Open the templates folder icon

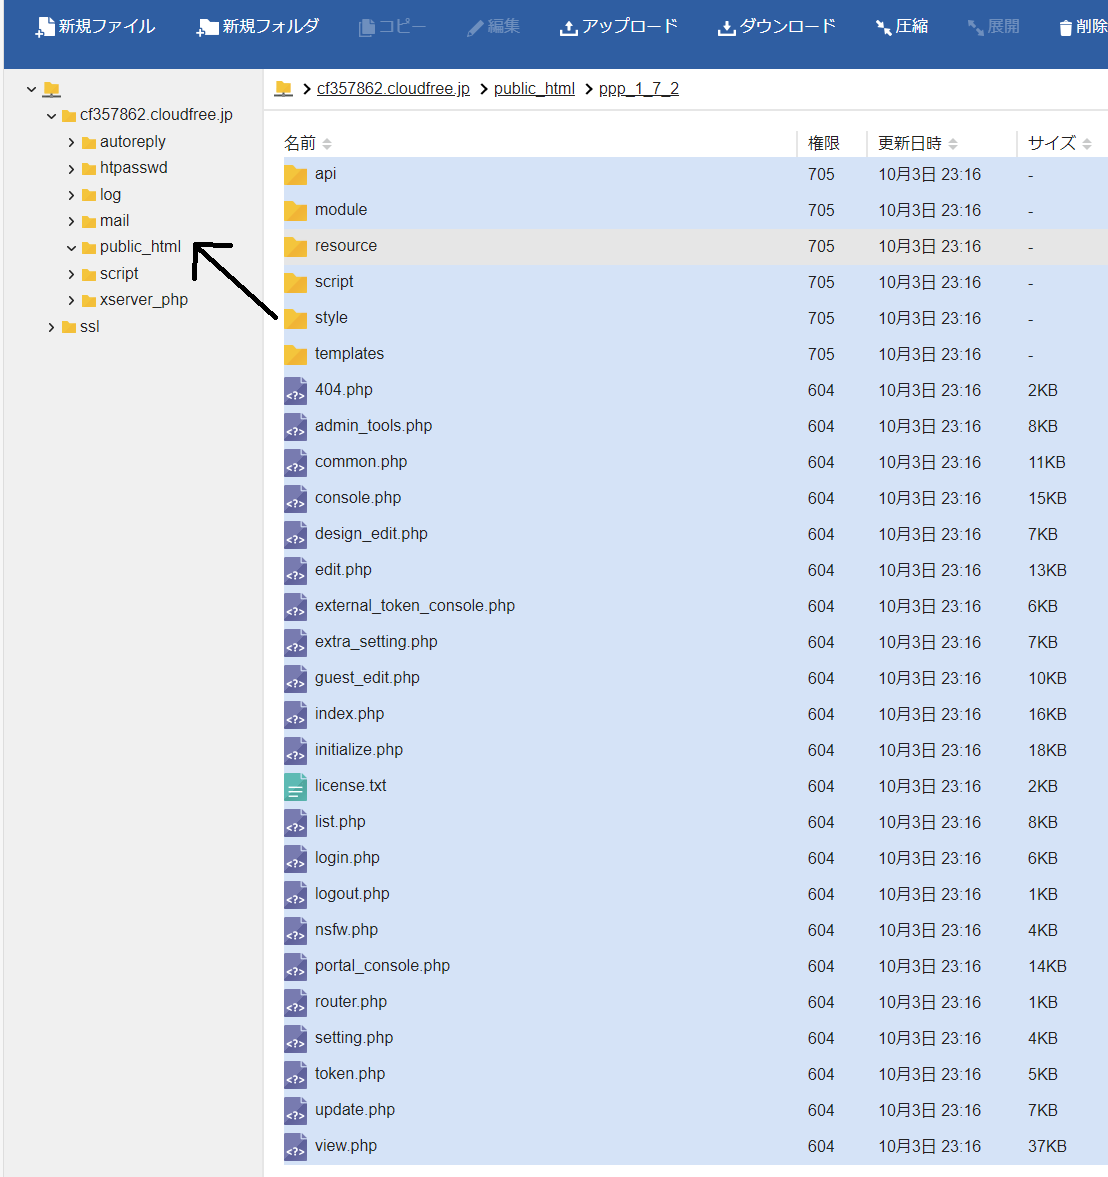tap(295, 355)
